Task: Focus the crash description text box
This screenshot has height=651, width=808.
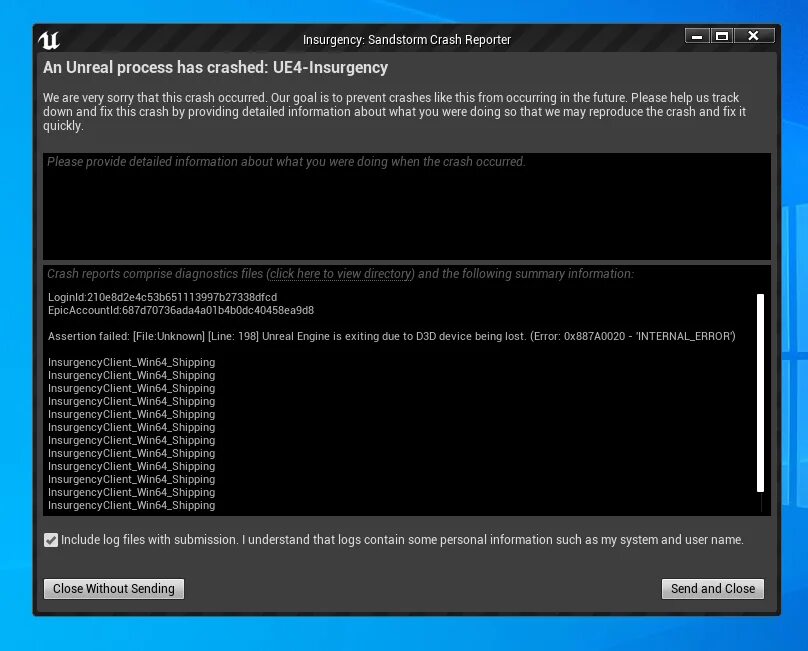Action: [x=407, y=206]
